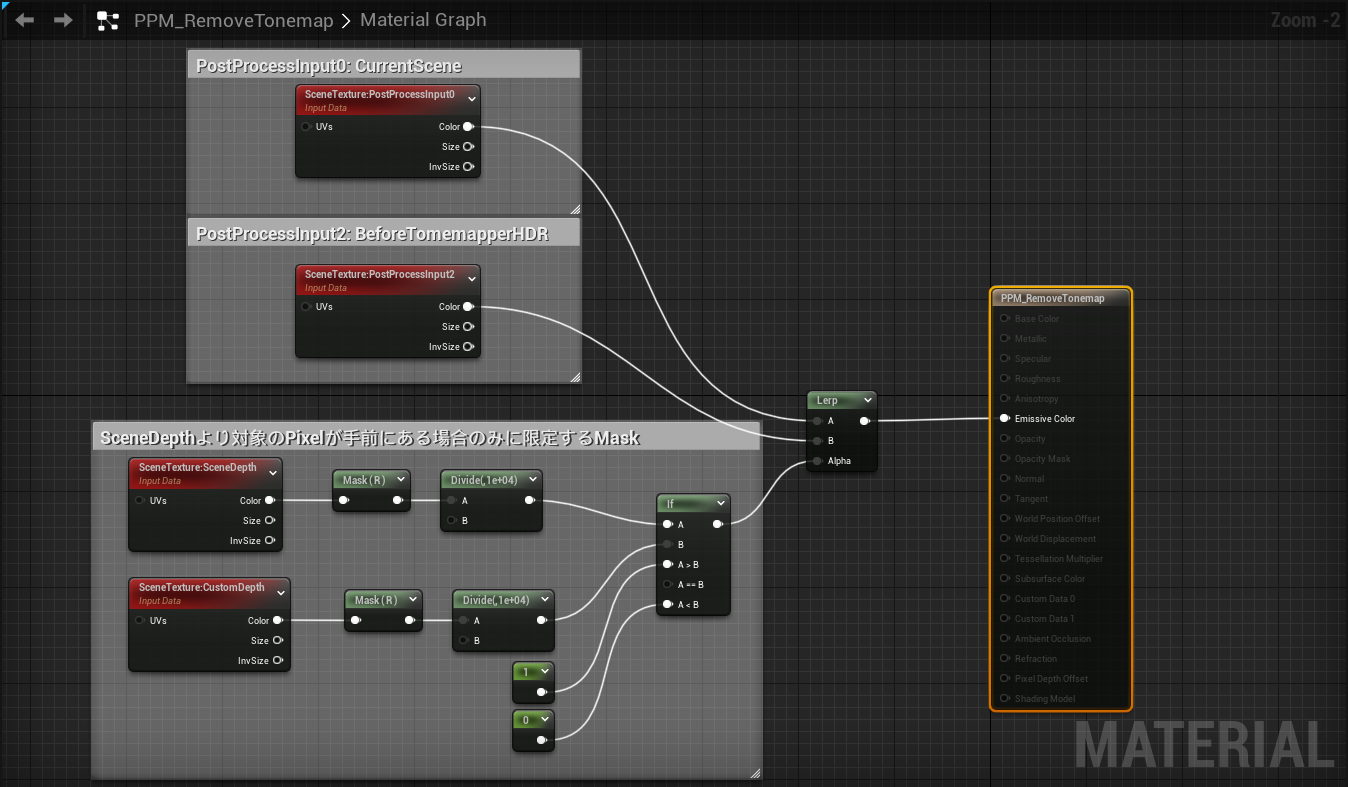Screen dimensions: 1348x787
Task: Click the Zoom -2 indicator text
Action: [1305, 20]
